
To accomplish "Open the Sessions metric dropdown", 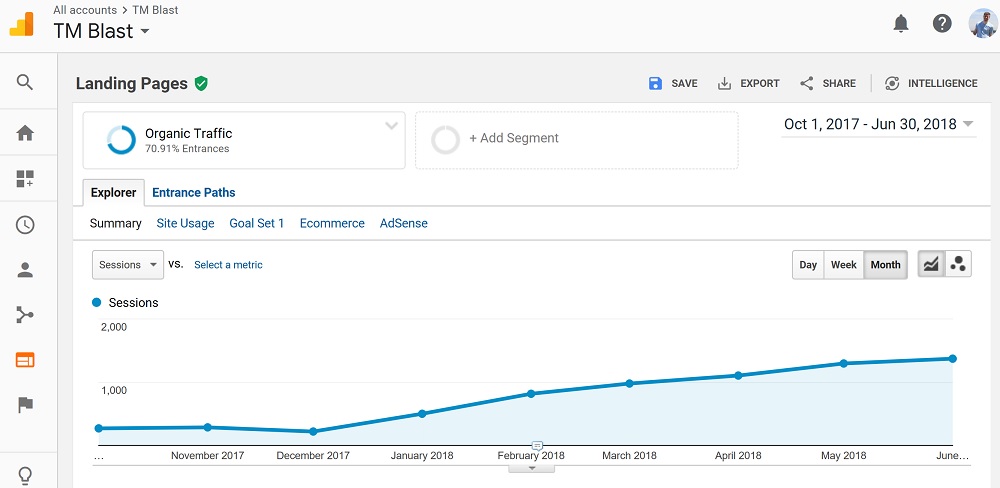I will tap(128, 265).
